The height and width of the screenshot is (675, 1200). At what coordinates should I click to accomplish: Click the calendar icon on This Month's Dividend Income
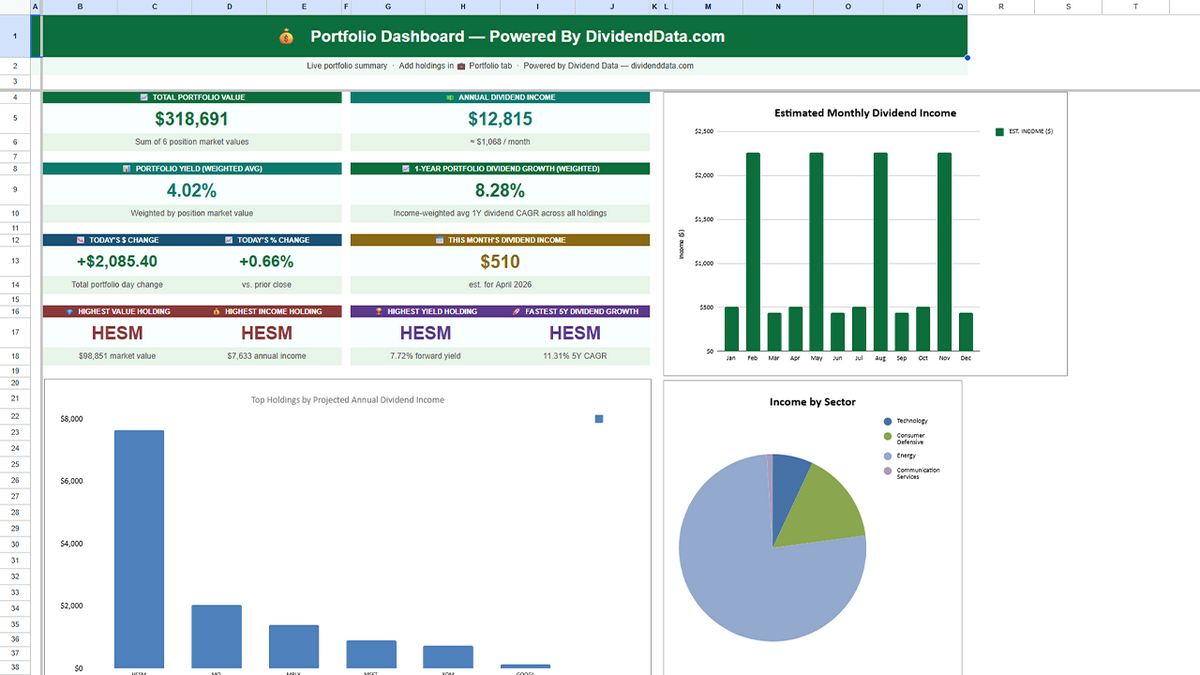tap(437, 239)
